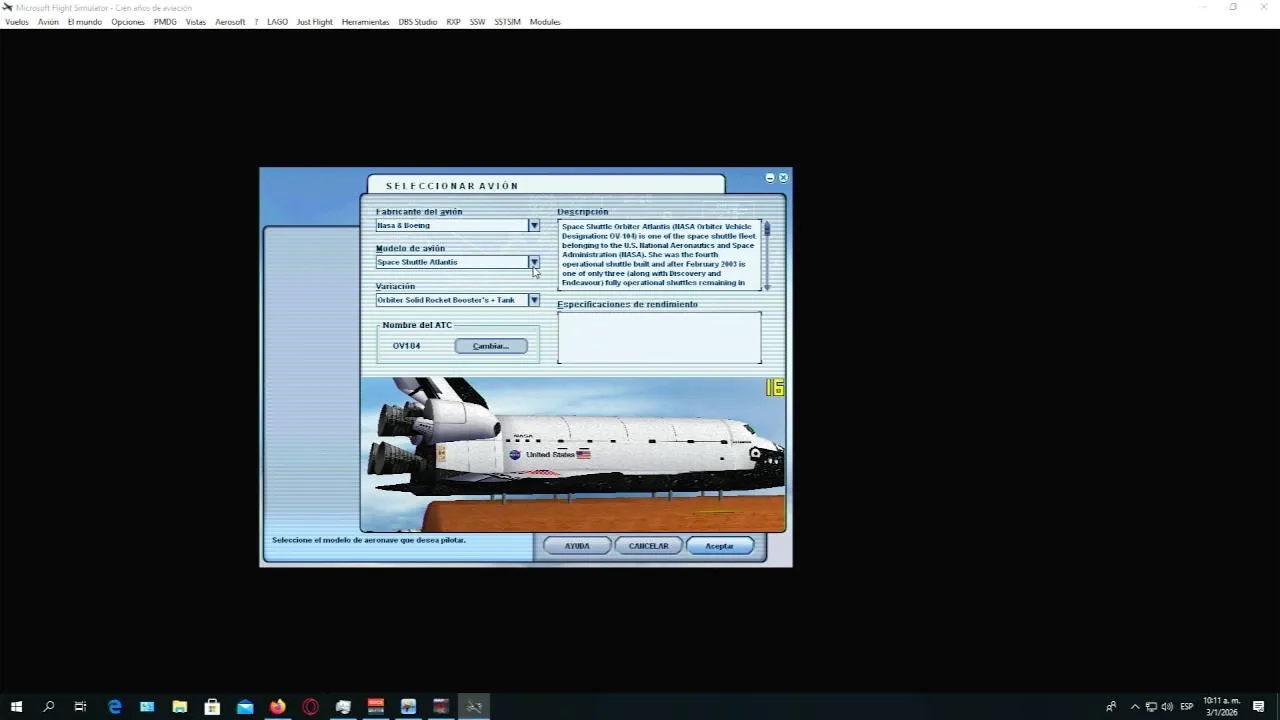Open the Avión menu
The height and width of the screenshot is (720, 1280).
tap(48, 22)
